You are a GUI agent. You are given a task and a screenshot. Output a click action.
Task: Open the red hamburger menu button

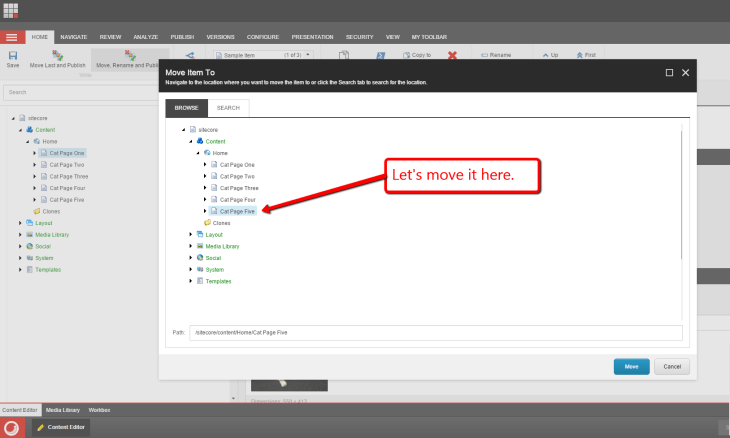pyautogui.click(x=12, y=36)
